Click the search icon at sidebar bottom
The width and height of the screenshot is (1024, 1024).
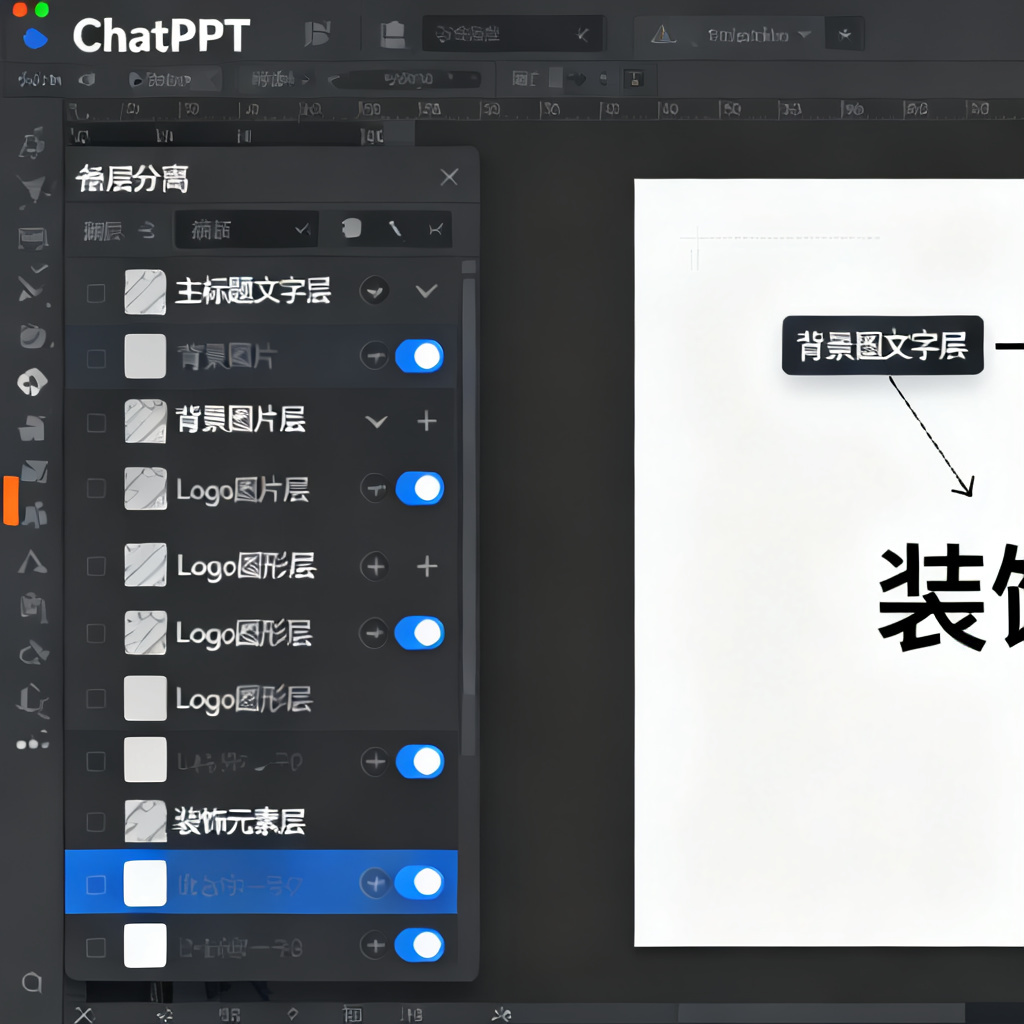32,982
